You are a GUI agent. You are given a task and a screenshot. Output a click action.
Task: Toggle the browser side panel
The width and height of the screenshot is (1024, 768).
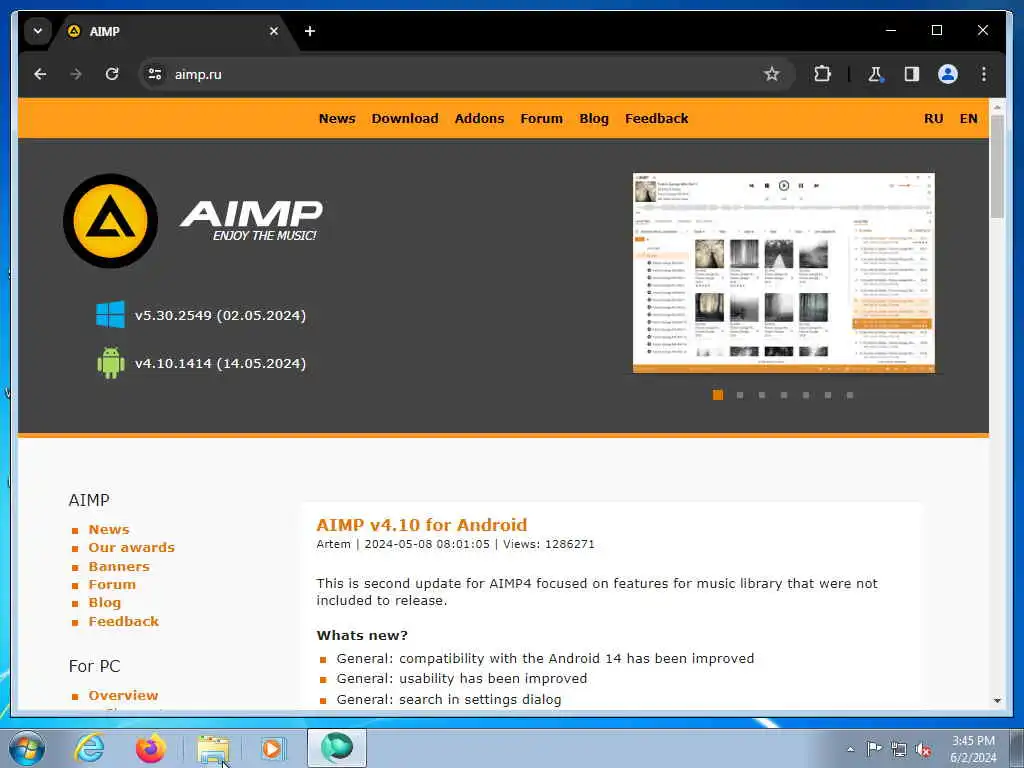(x=912, y=74)
